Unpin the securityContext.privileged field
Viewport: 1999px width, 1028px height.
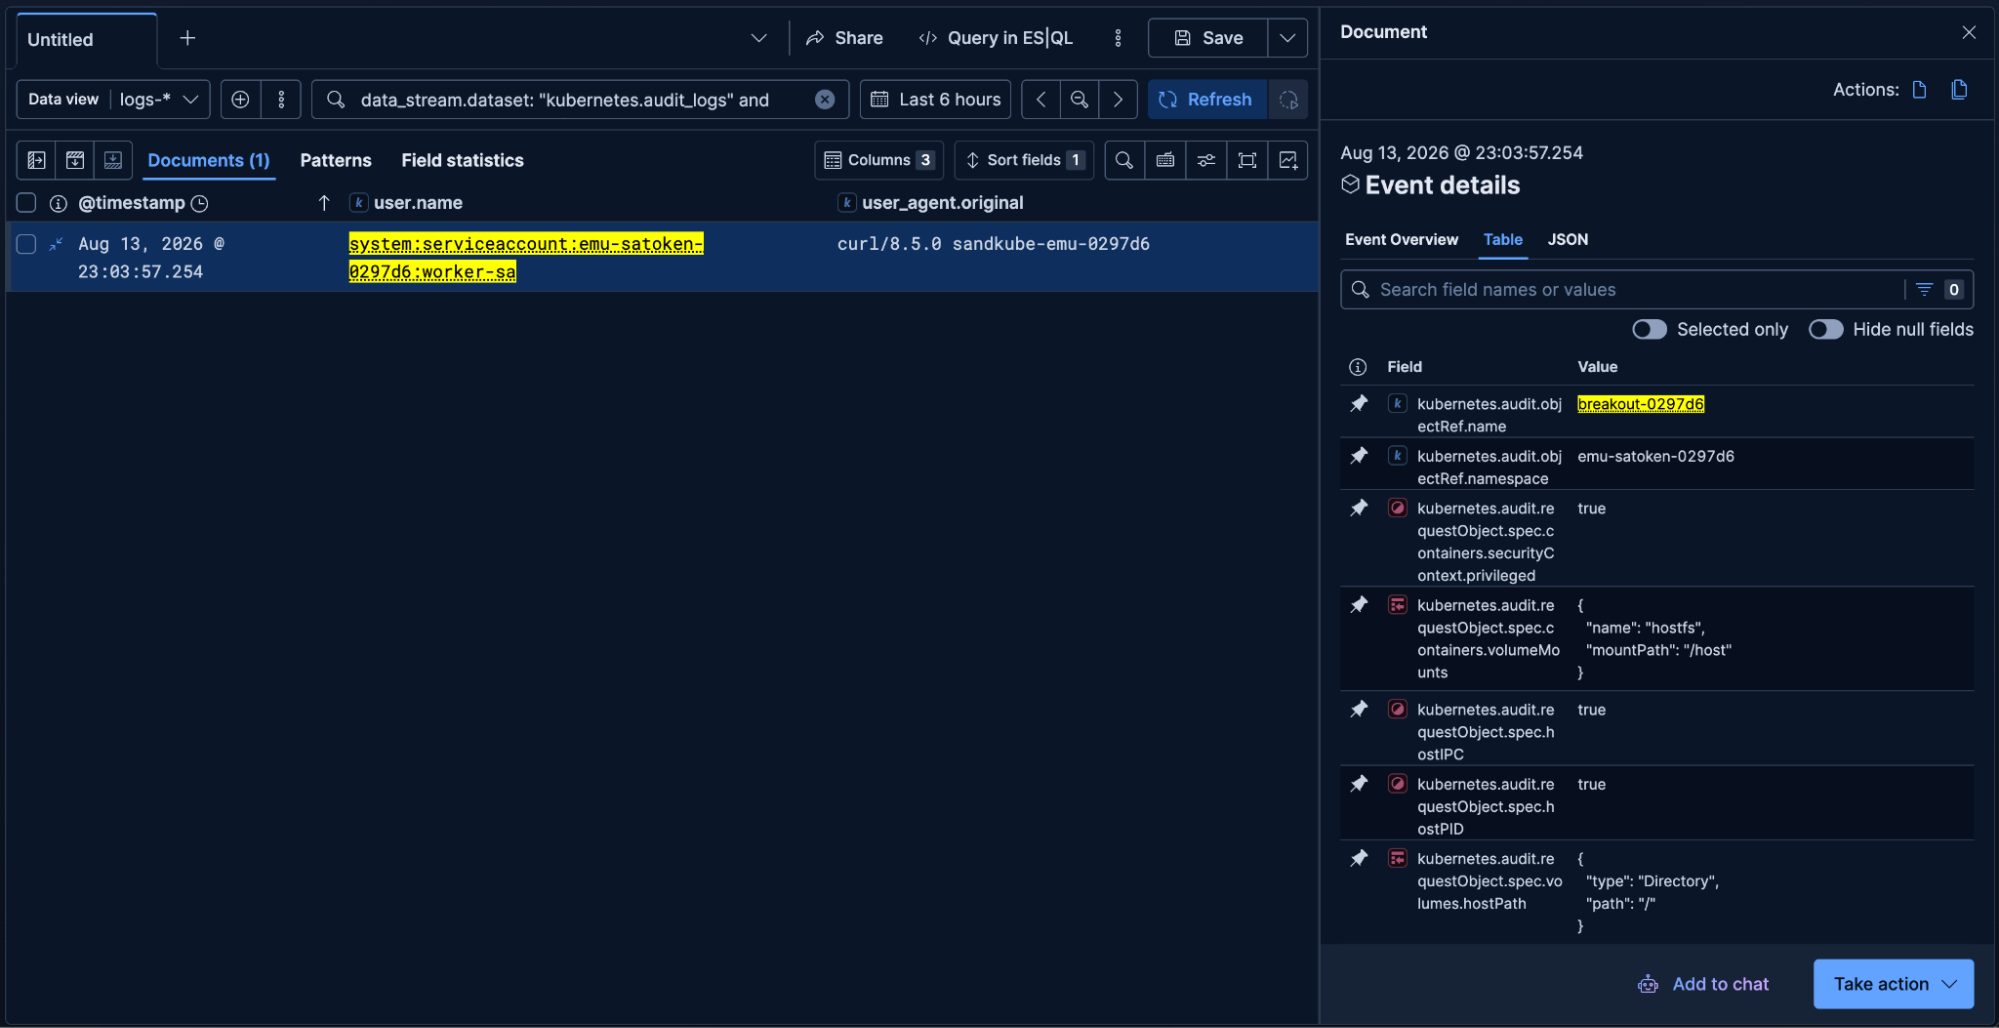pos(1358,508)
